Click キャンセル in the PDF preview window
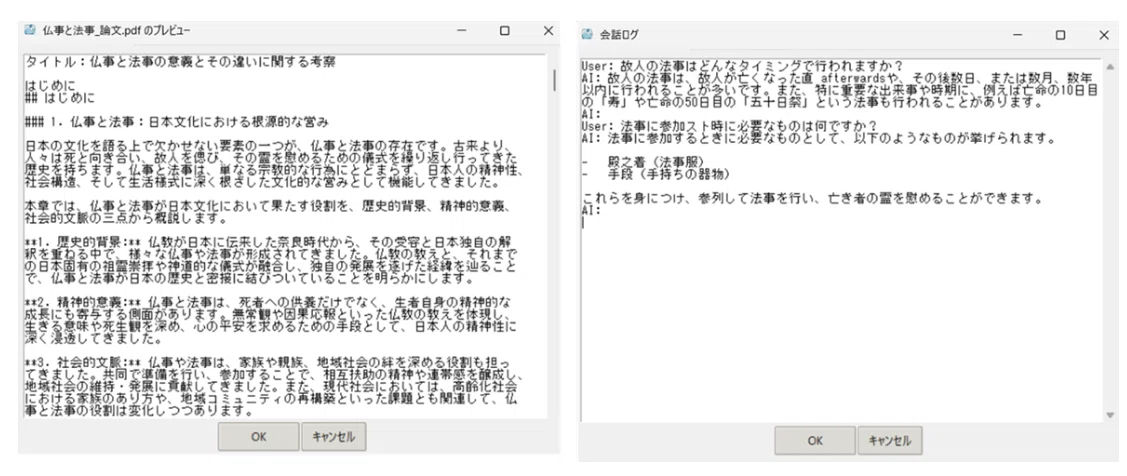 (334, 436)
